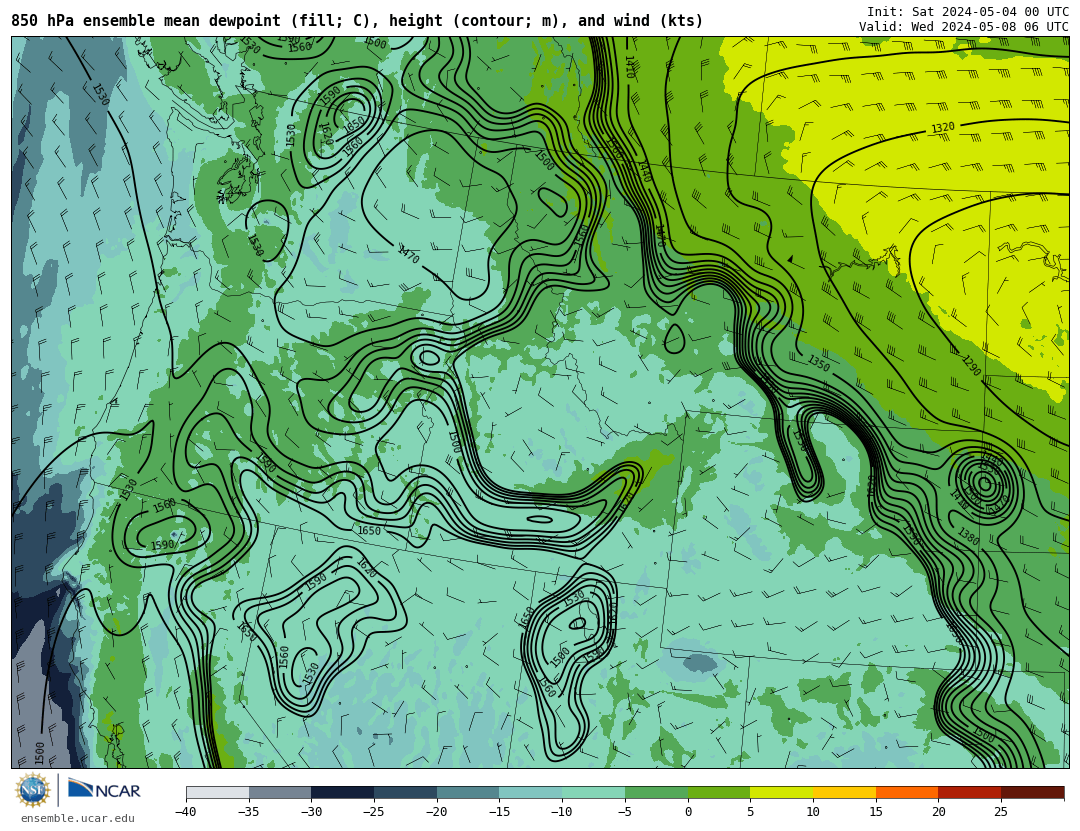
Task: Pick the green -5 to 0 colorbar segment
Action: [656, 792]
